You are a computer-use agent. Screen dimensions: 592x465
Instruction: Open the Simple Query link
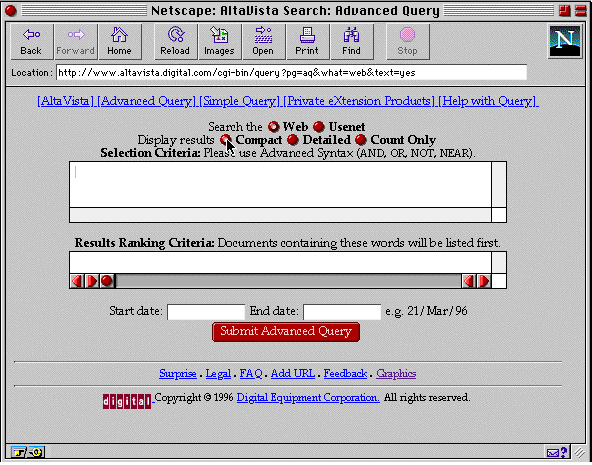240,101
